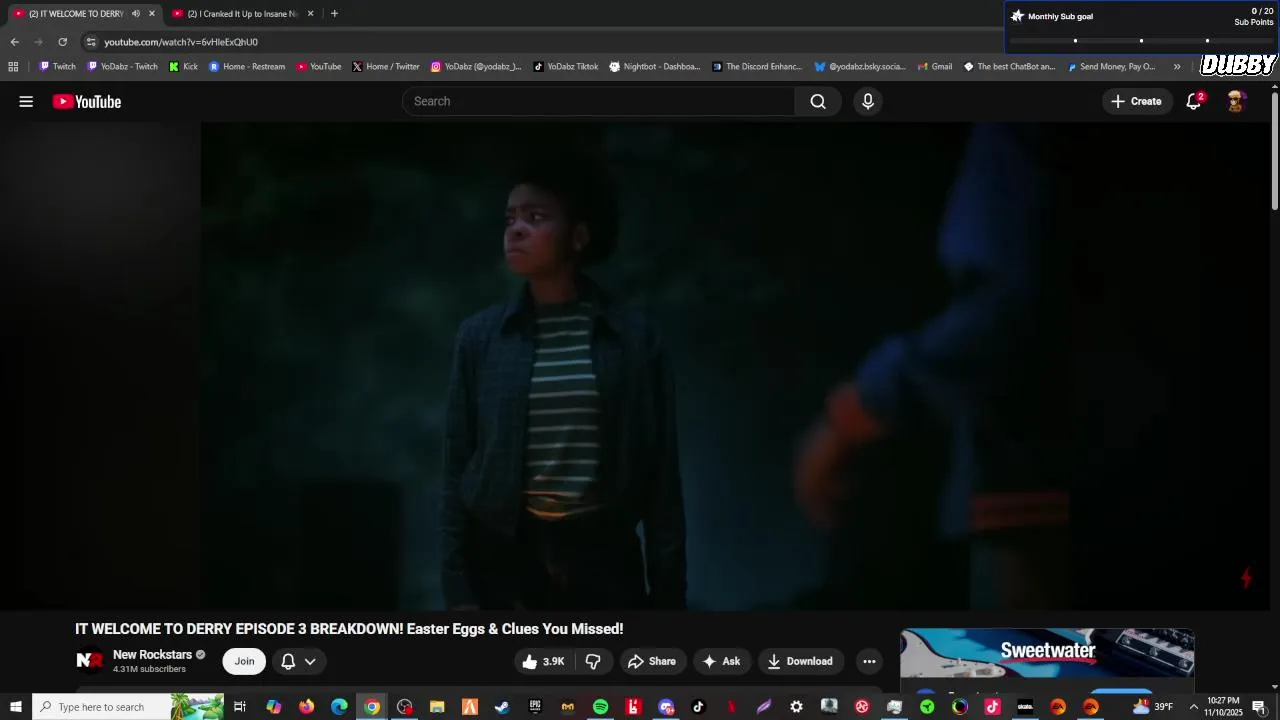Open the New Rockstars channel name link
Screen dimensions: 1280x720
coord(152,655)
